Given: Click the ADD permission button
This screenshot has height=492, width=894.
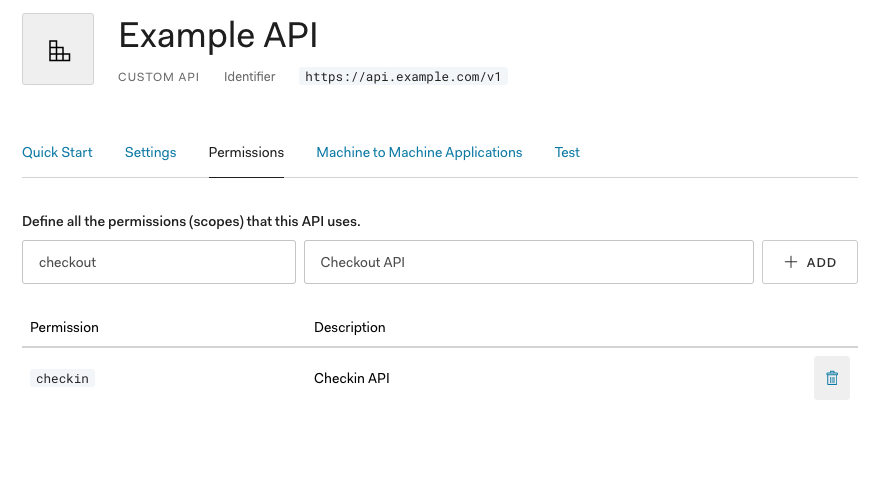Looking at the screenshot, I should 810,262.
